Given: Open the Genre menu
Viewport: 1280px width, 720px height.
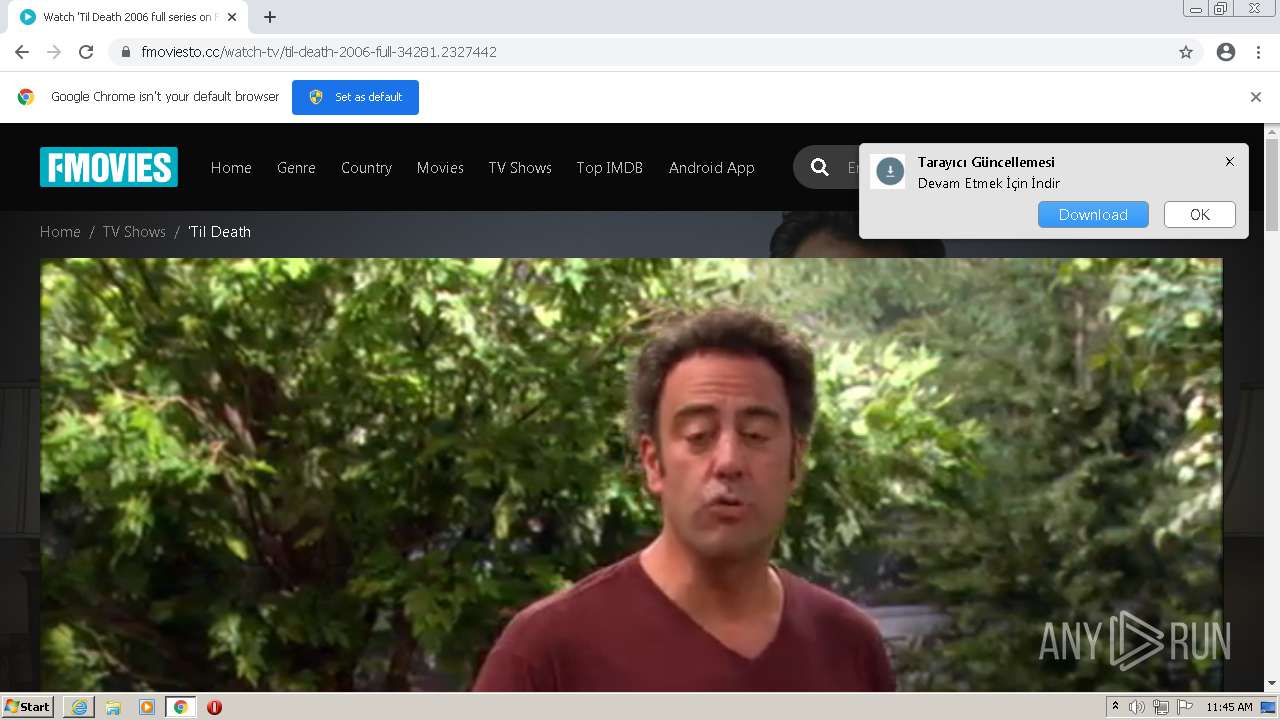Looking at the screenshot, I should 296,168.
